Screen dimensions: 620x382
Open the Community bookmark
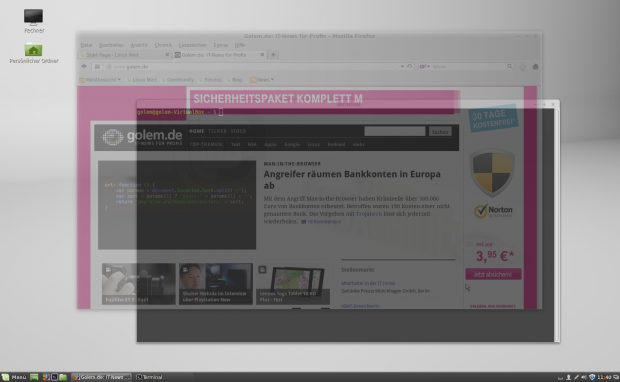[x=178, y=80]
